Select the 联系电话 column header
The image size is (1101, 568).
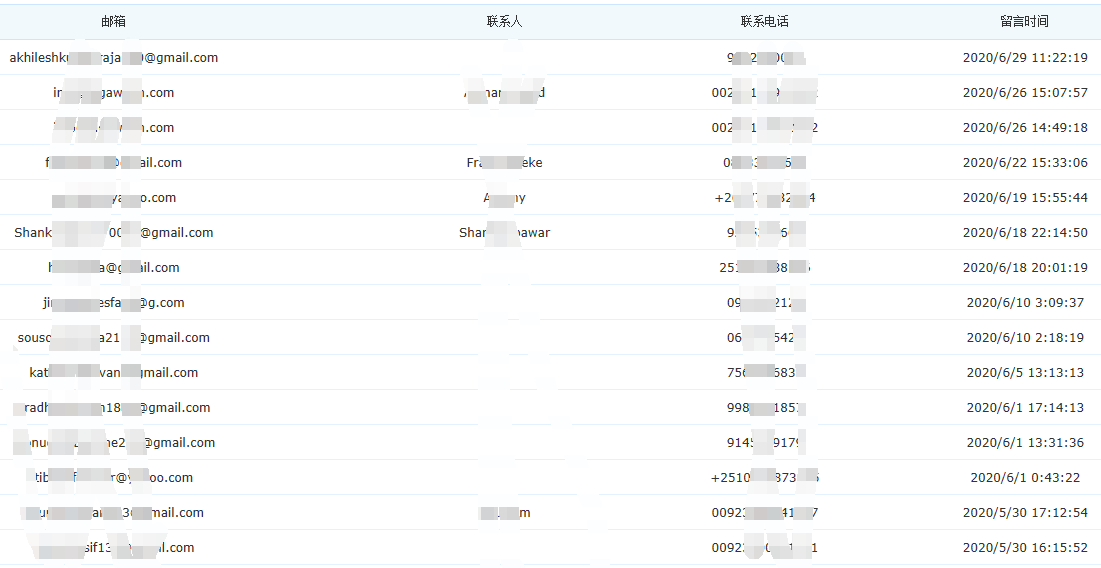pos(764,21)
